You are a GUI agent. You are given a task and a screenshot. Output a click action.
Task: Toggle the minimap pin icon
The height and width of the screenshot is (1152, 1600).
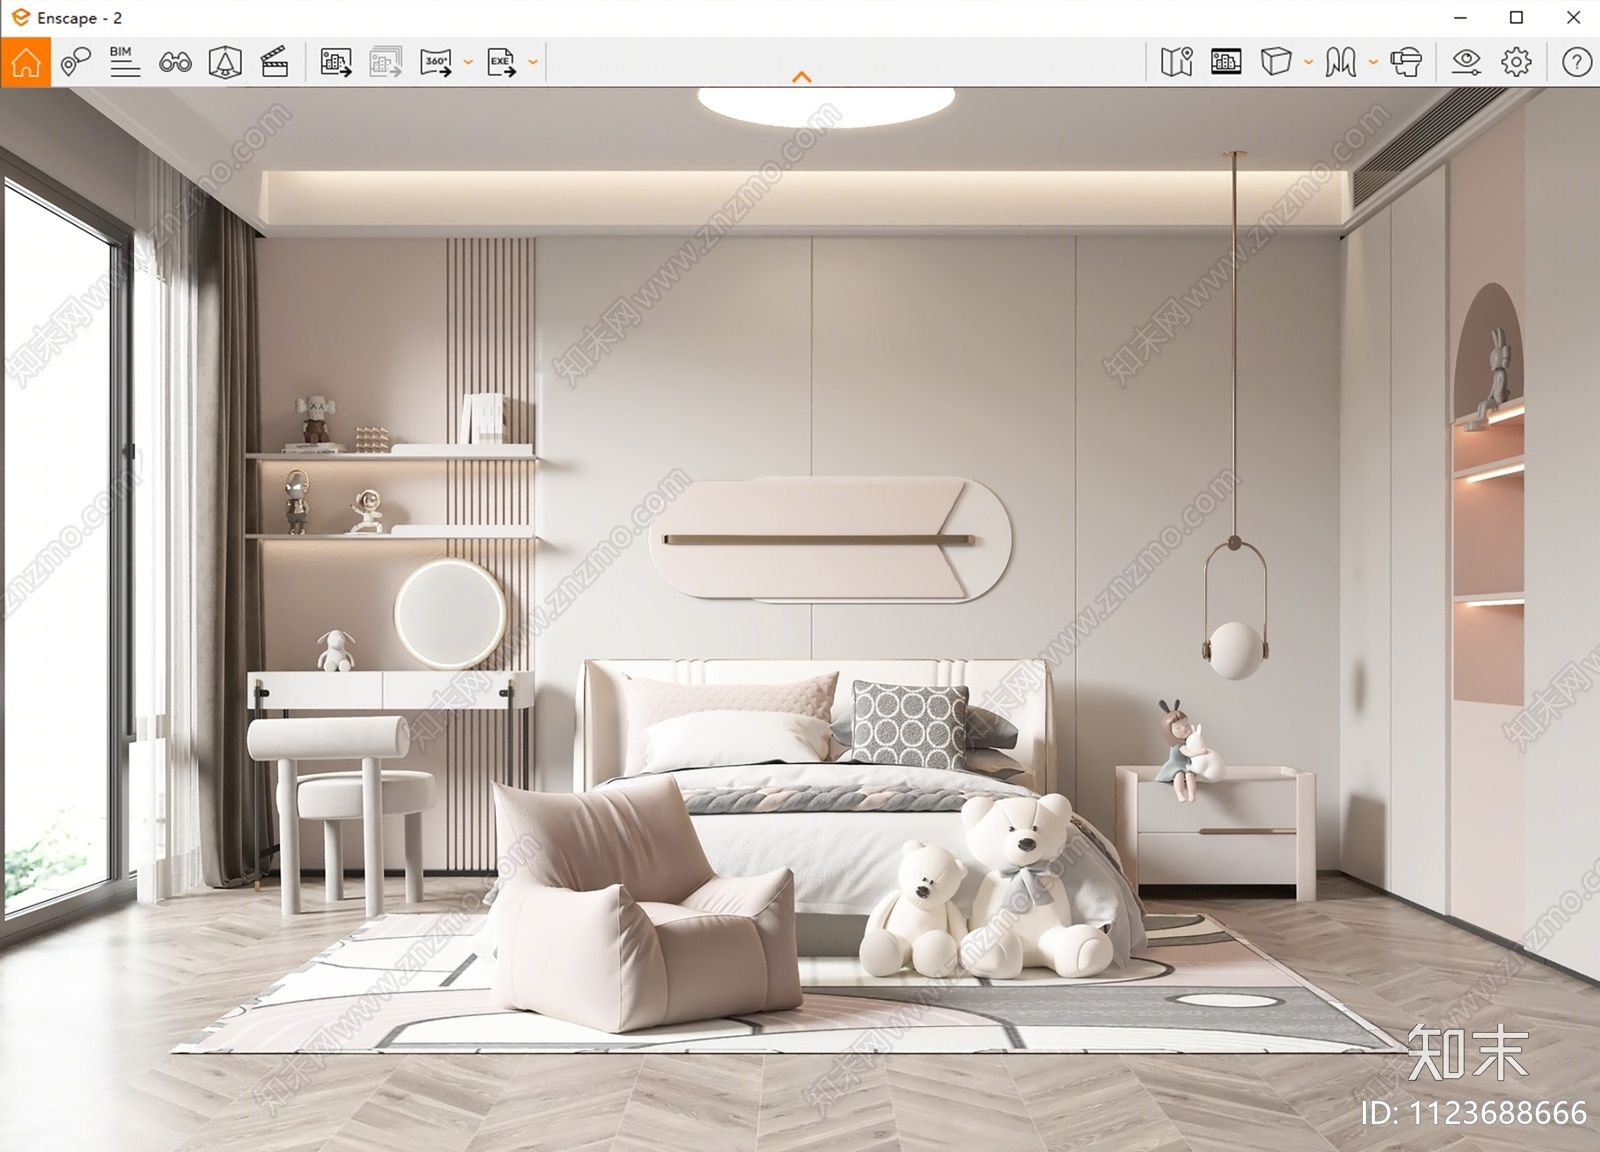[x=1177, y=62]
